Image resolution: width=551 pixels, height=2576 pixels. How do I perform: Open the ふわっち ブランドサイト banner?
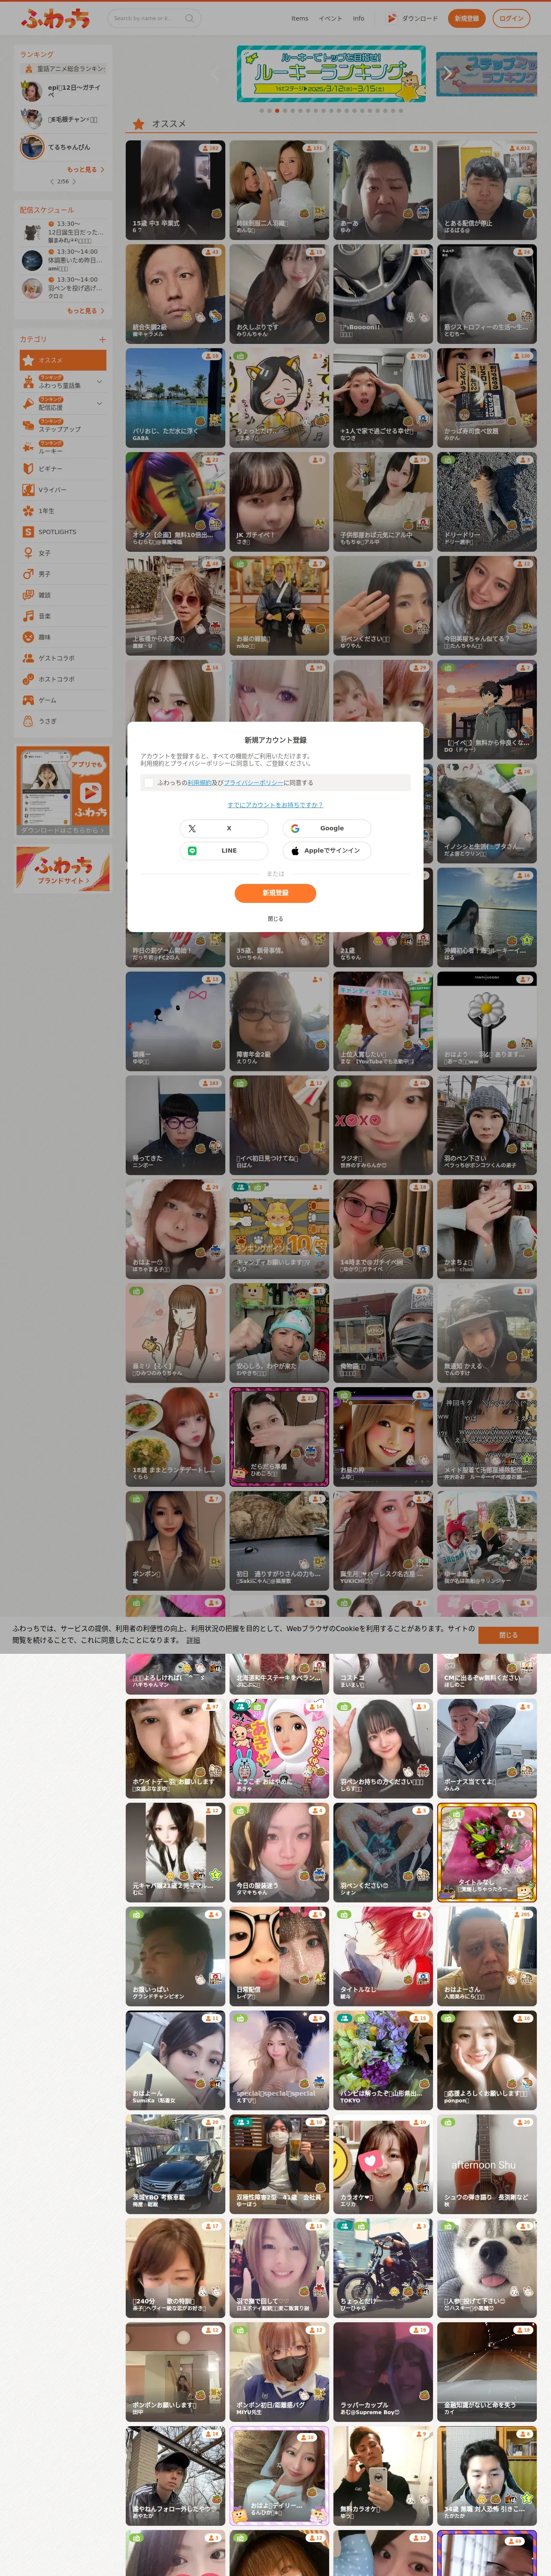(63, 868)
